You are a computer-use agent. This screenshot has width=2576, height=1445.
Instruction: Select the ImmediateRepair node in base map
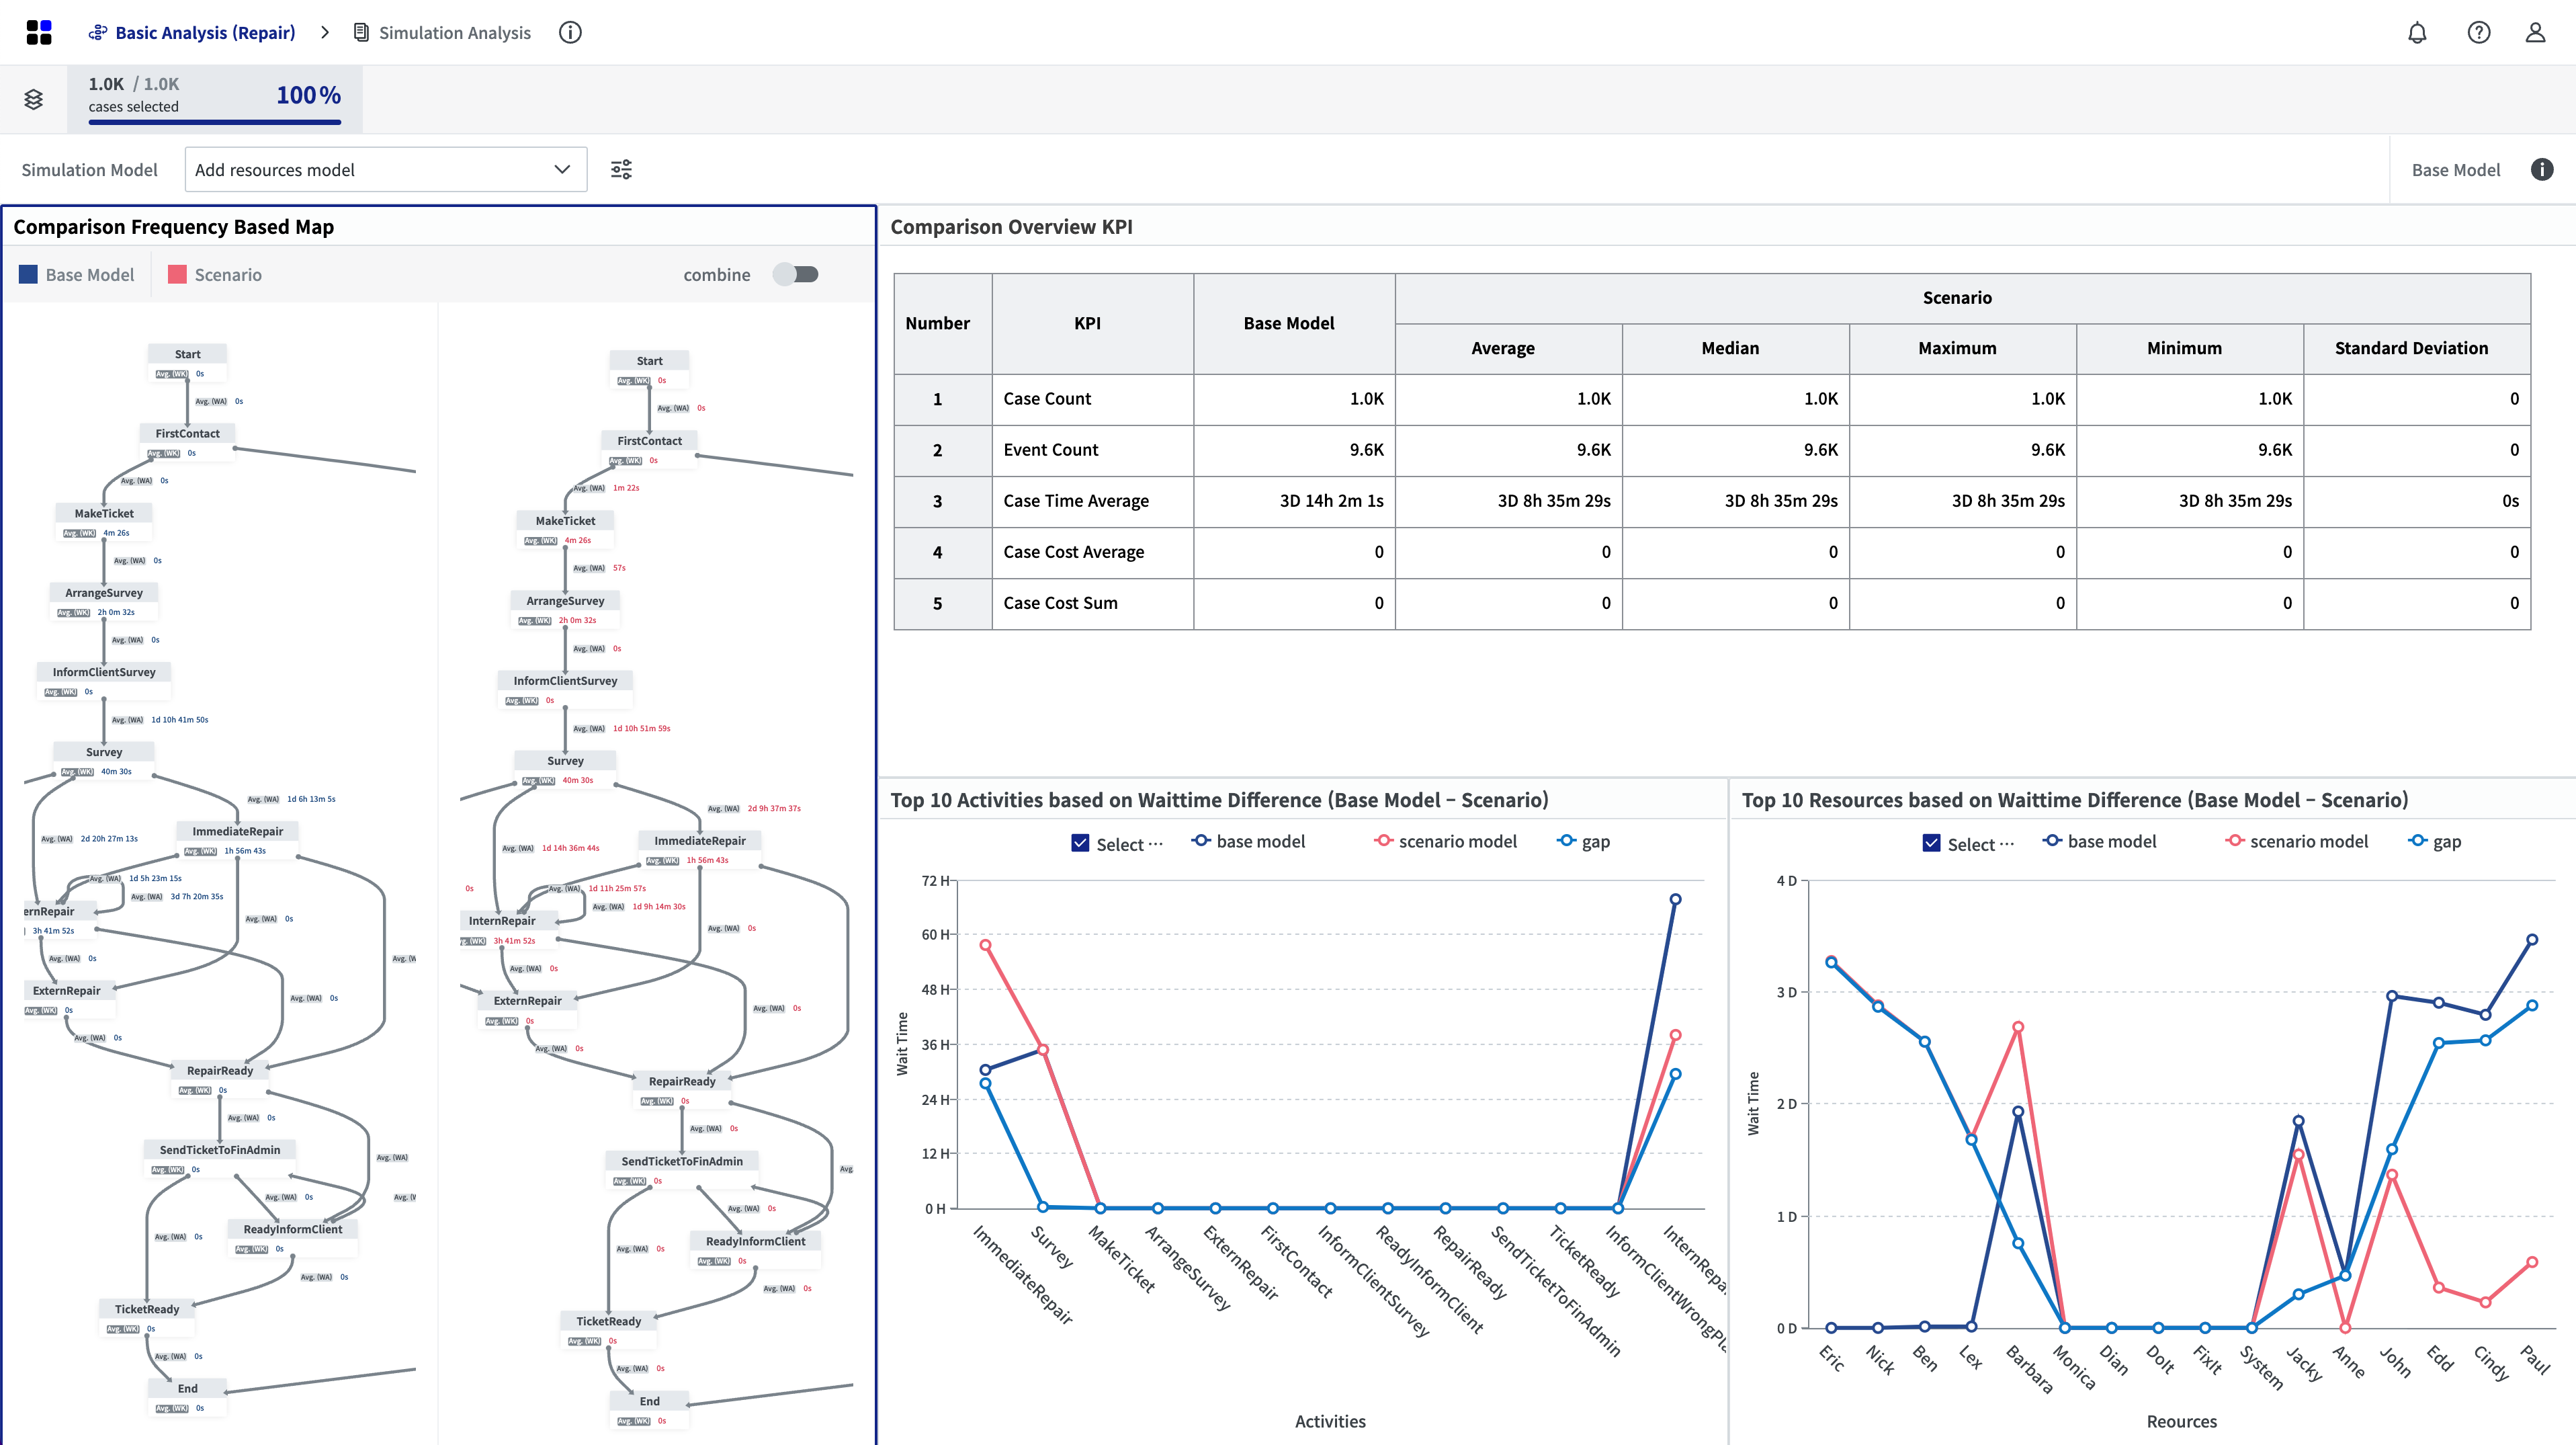237,831
